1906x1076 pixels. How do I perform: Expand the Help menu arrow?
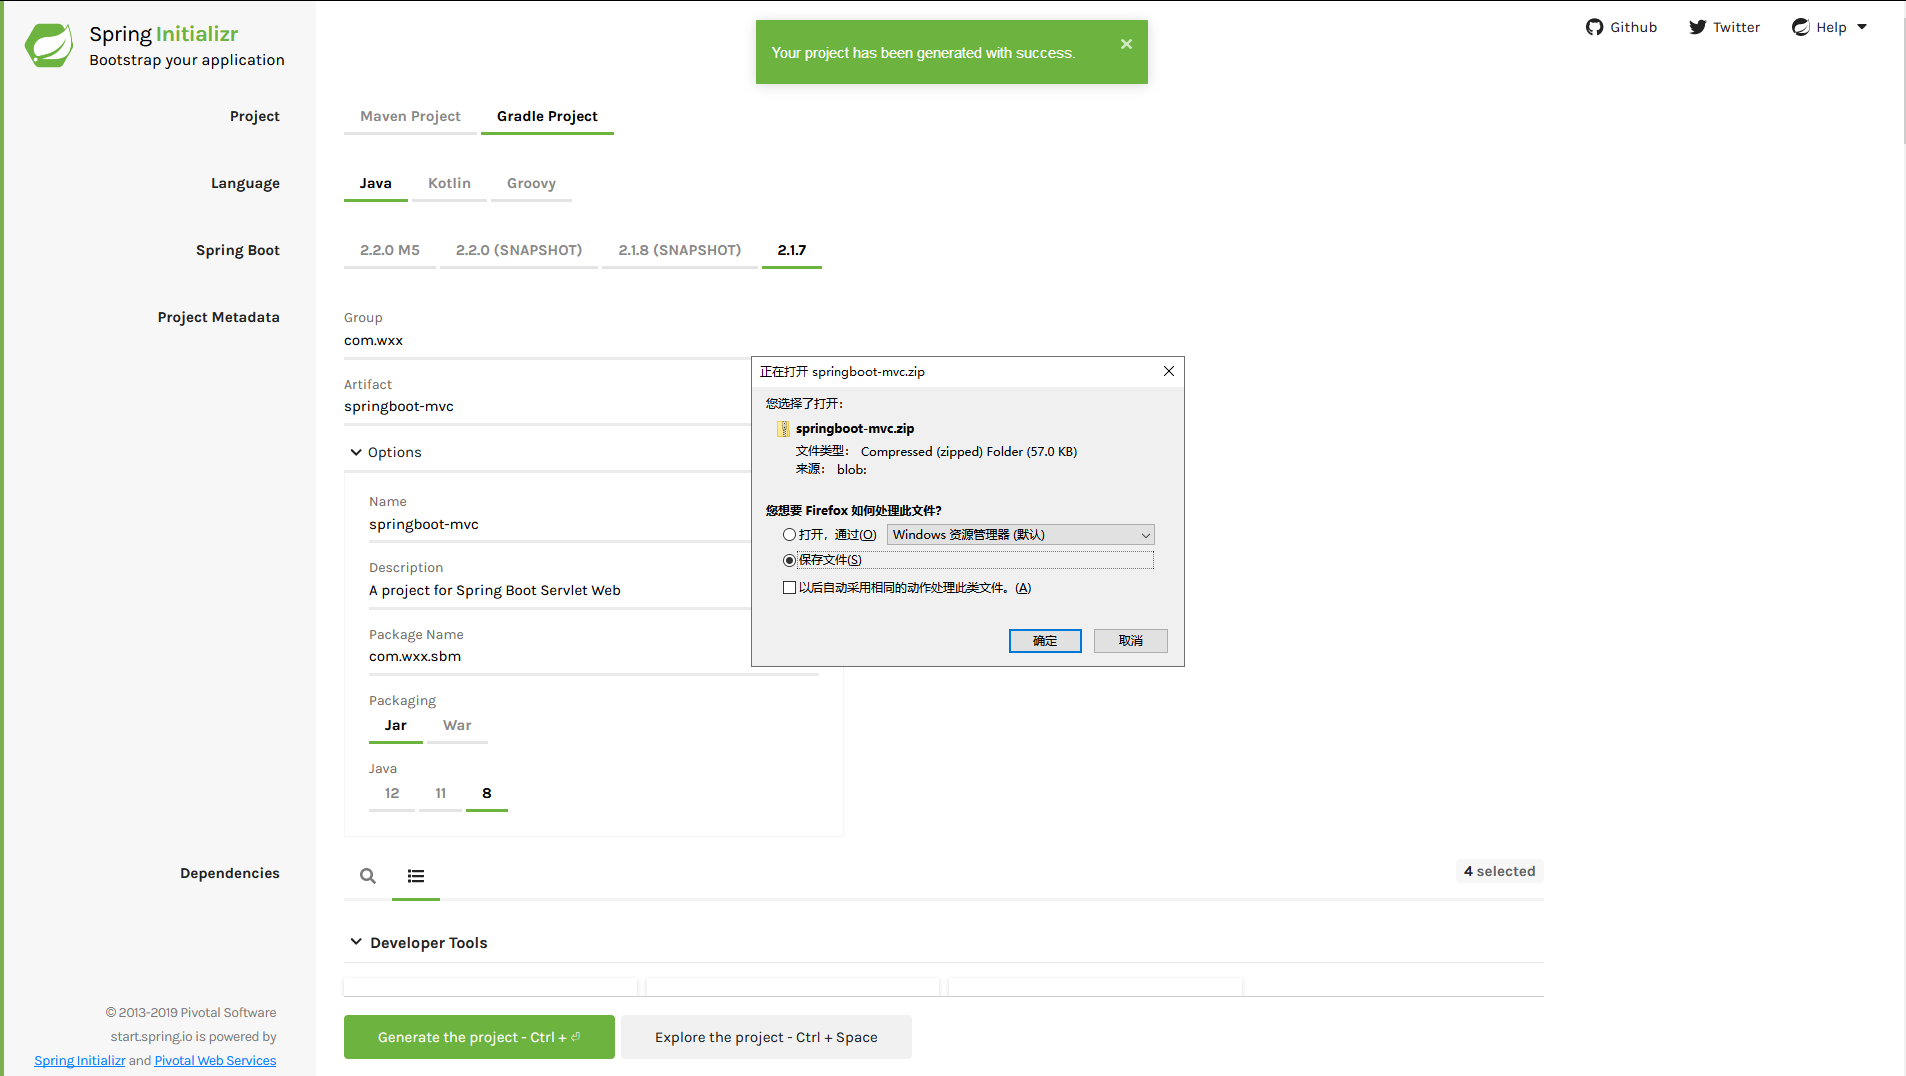click(x=1862, y=27)
